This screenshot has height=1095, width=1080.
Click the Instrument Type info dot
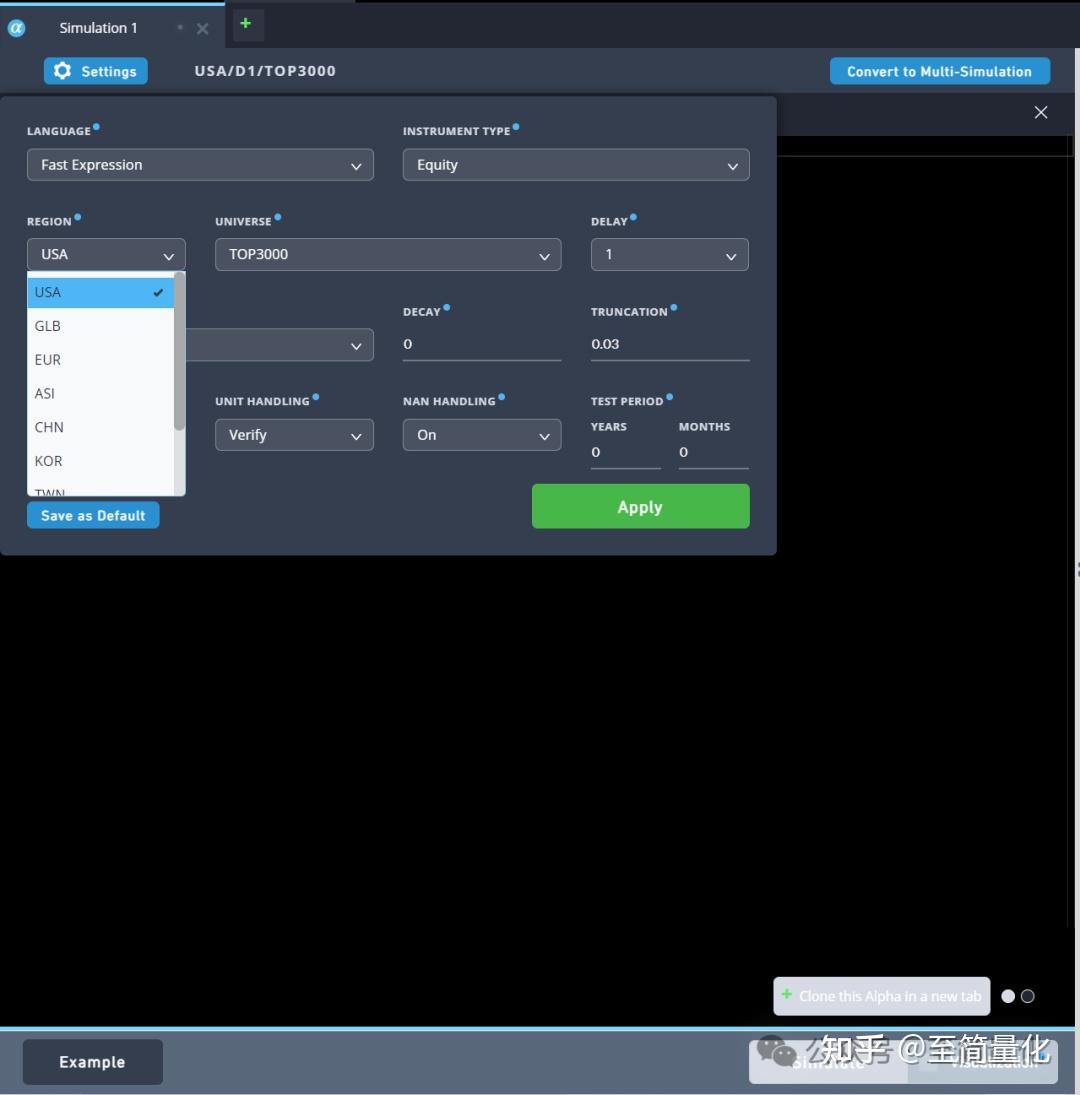(x=516, y=127)
